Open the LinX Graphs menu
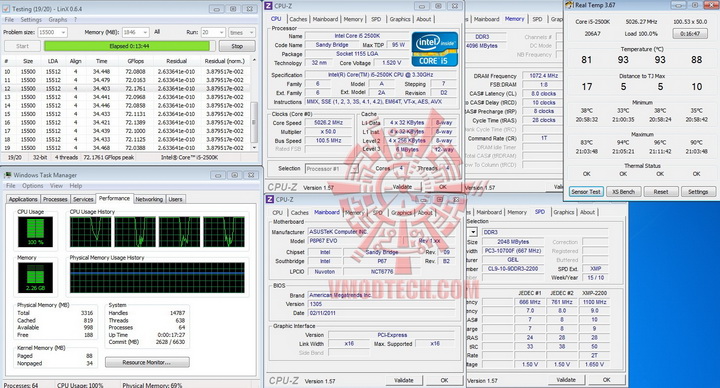Viewport: 720px width, 388px height. pyautogui.click(x=58, y=20)
